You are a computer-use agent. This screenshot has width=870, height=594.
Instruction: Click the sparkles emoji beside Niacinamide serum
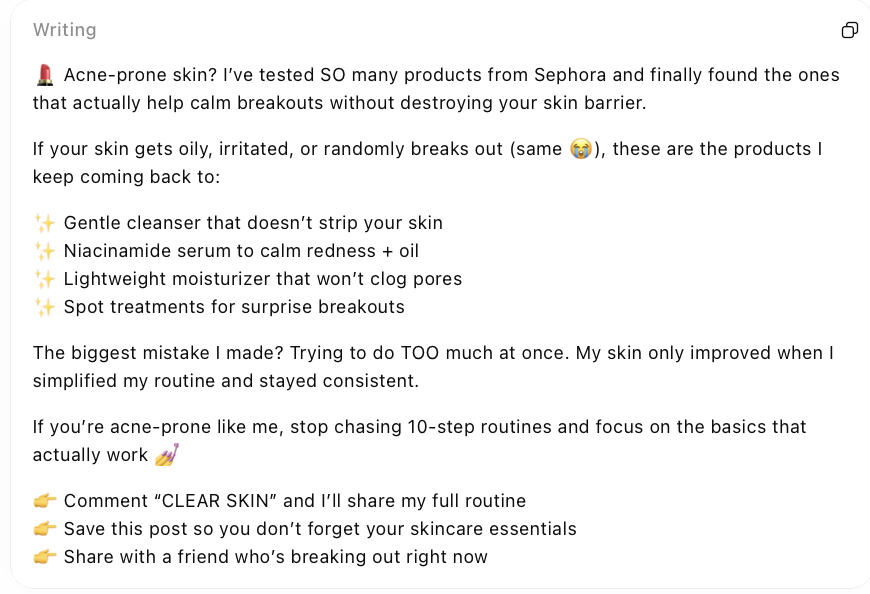tap(44, 251)
